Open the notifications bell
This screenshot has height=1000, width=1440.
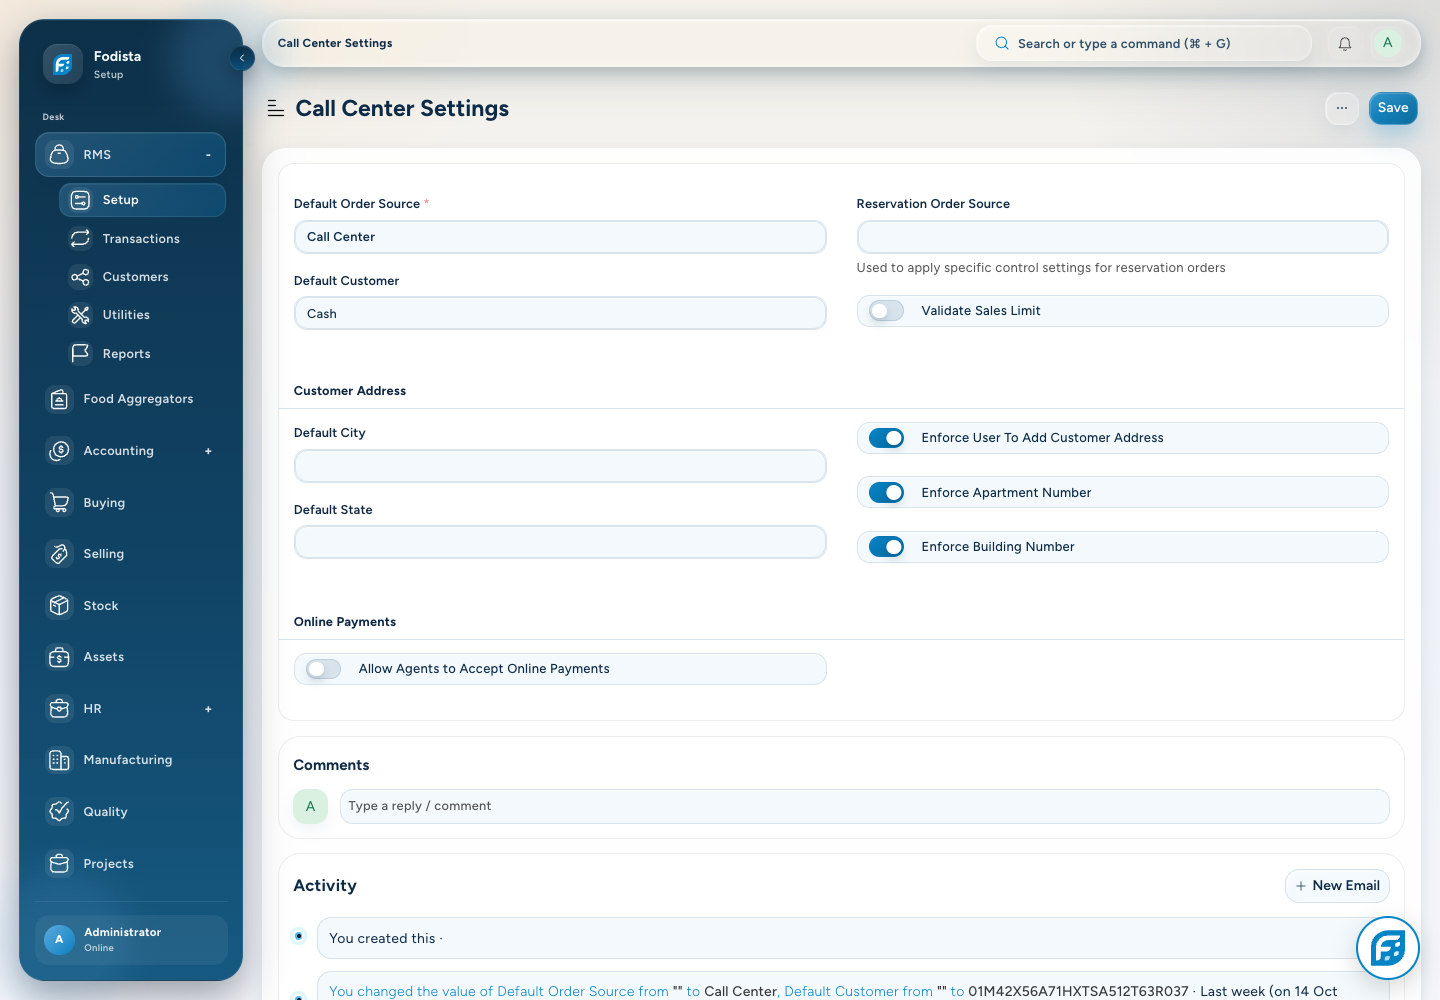click(1345, 44)
